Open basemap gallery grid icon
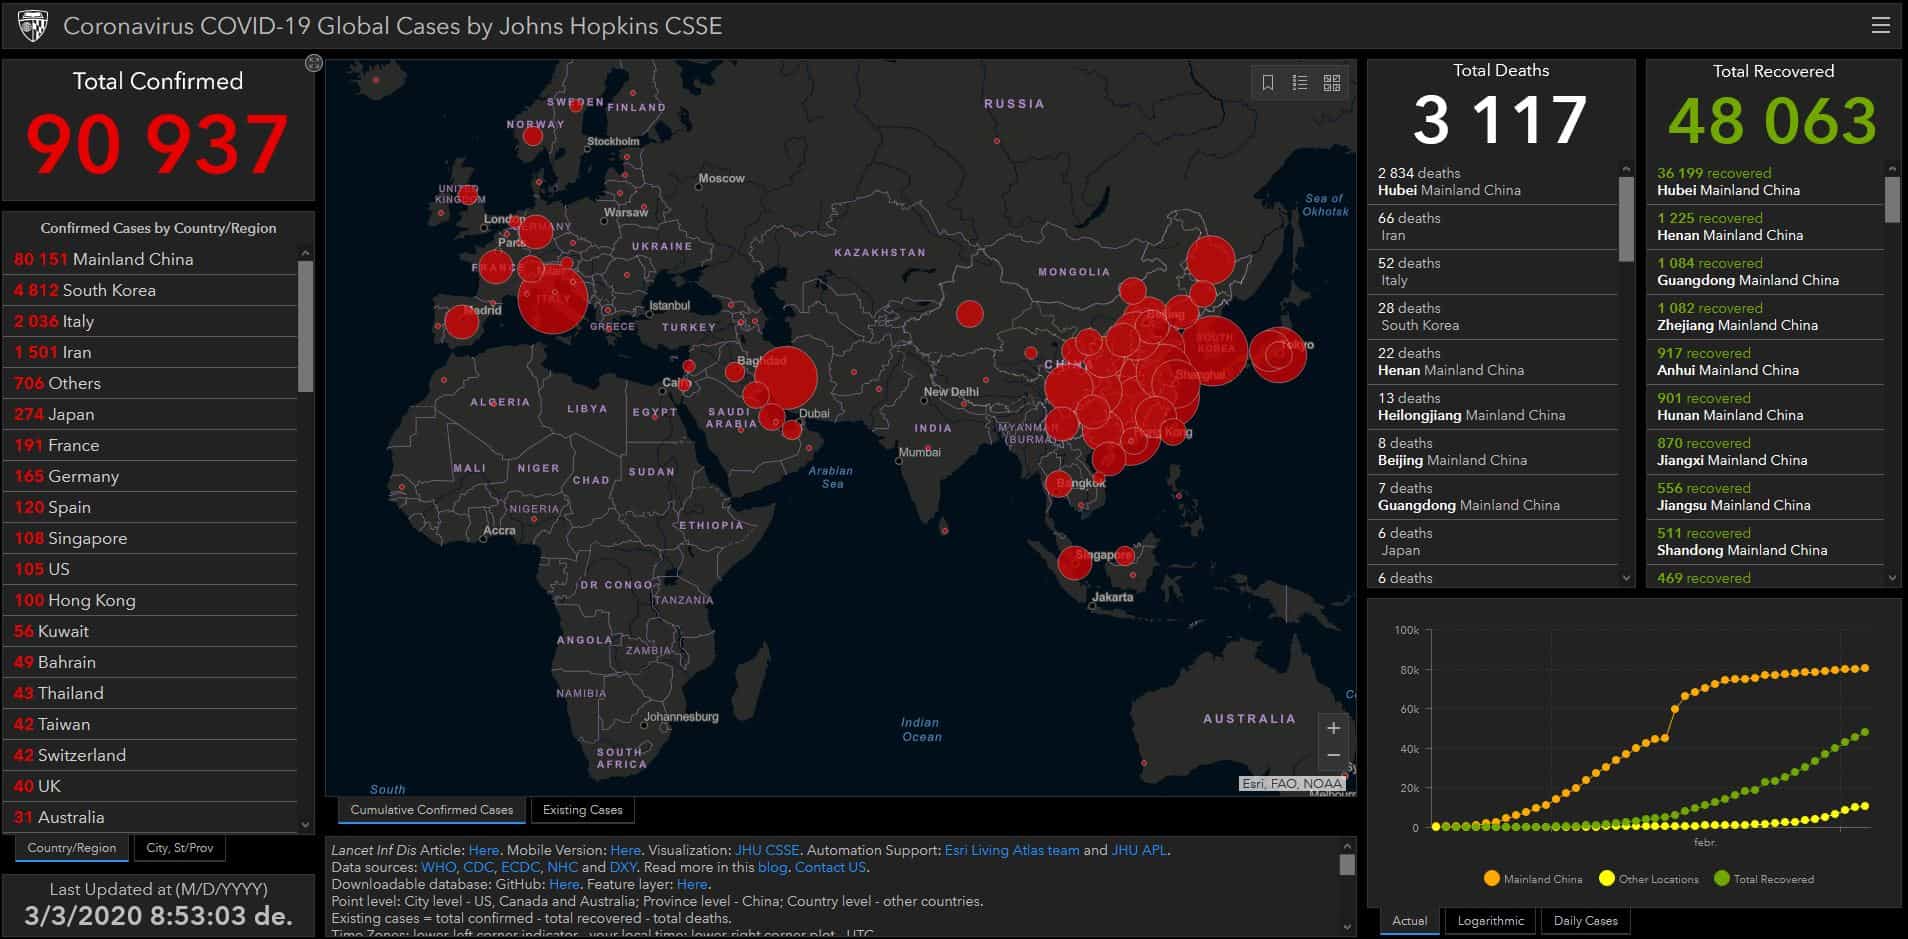This screenshot has height=939, width=1908. [x=1332, y=83]
